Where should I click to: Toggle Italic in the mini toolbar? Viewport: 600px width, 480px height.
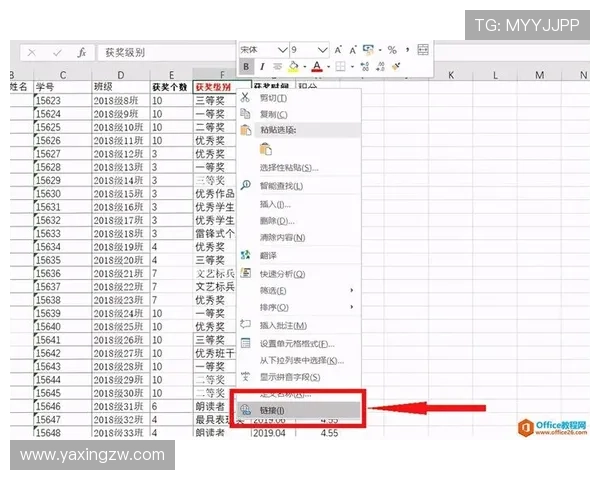pos(262,67)
